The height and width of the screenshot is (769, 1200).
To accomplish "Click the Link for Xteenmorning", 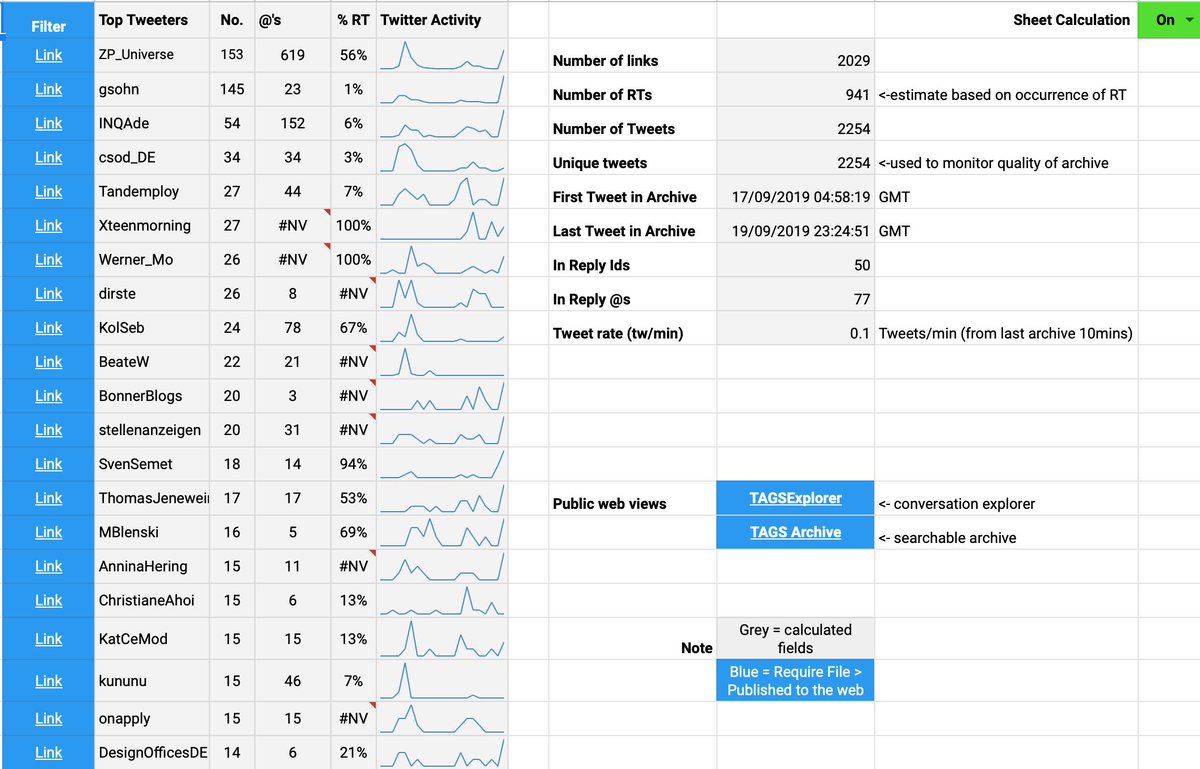I will pos(48,225).
